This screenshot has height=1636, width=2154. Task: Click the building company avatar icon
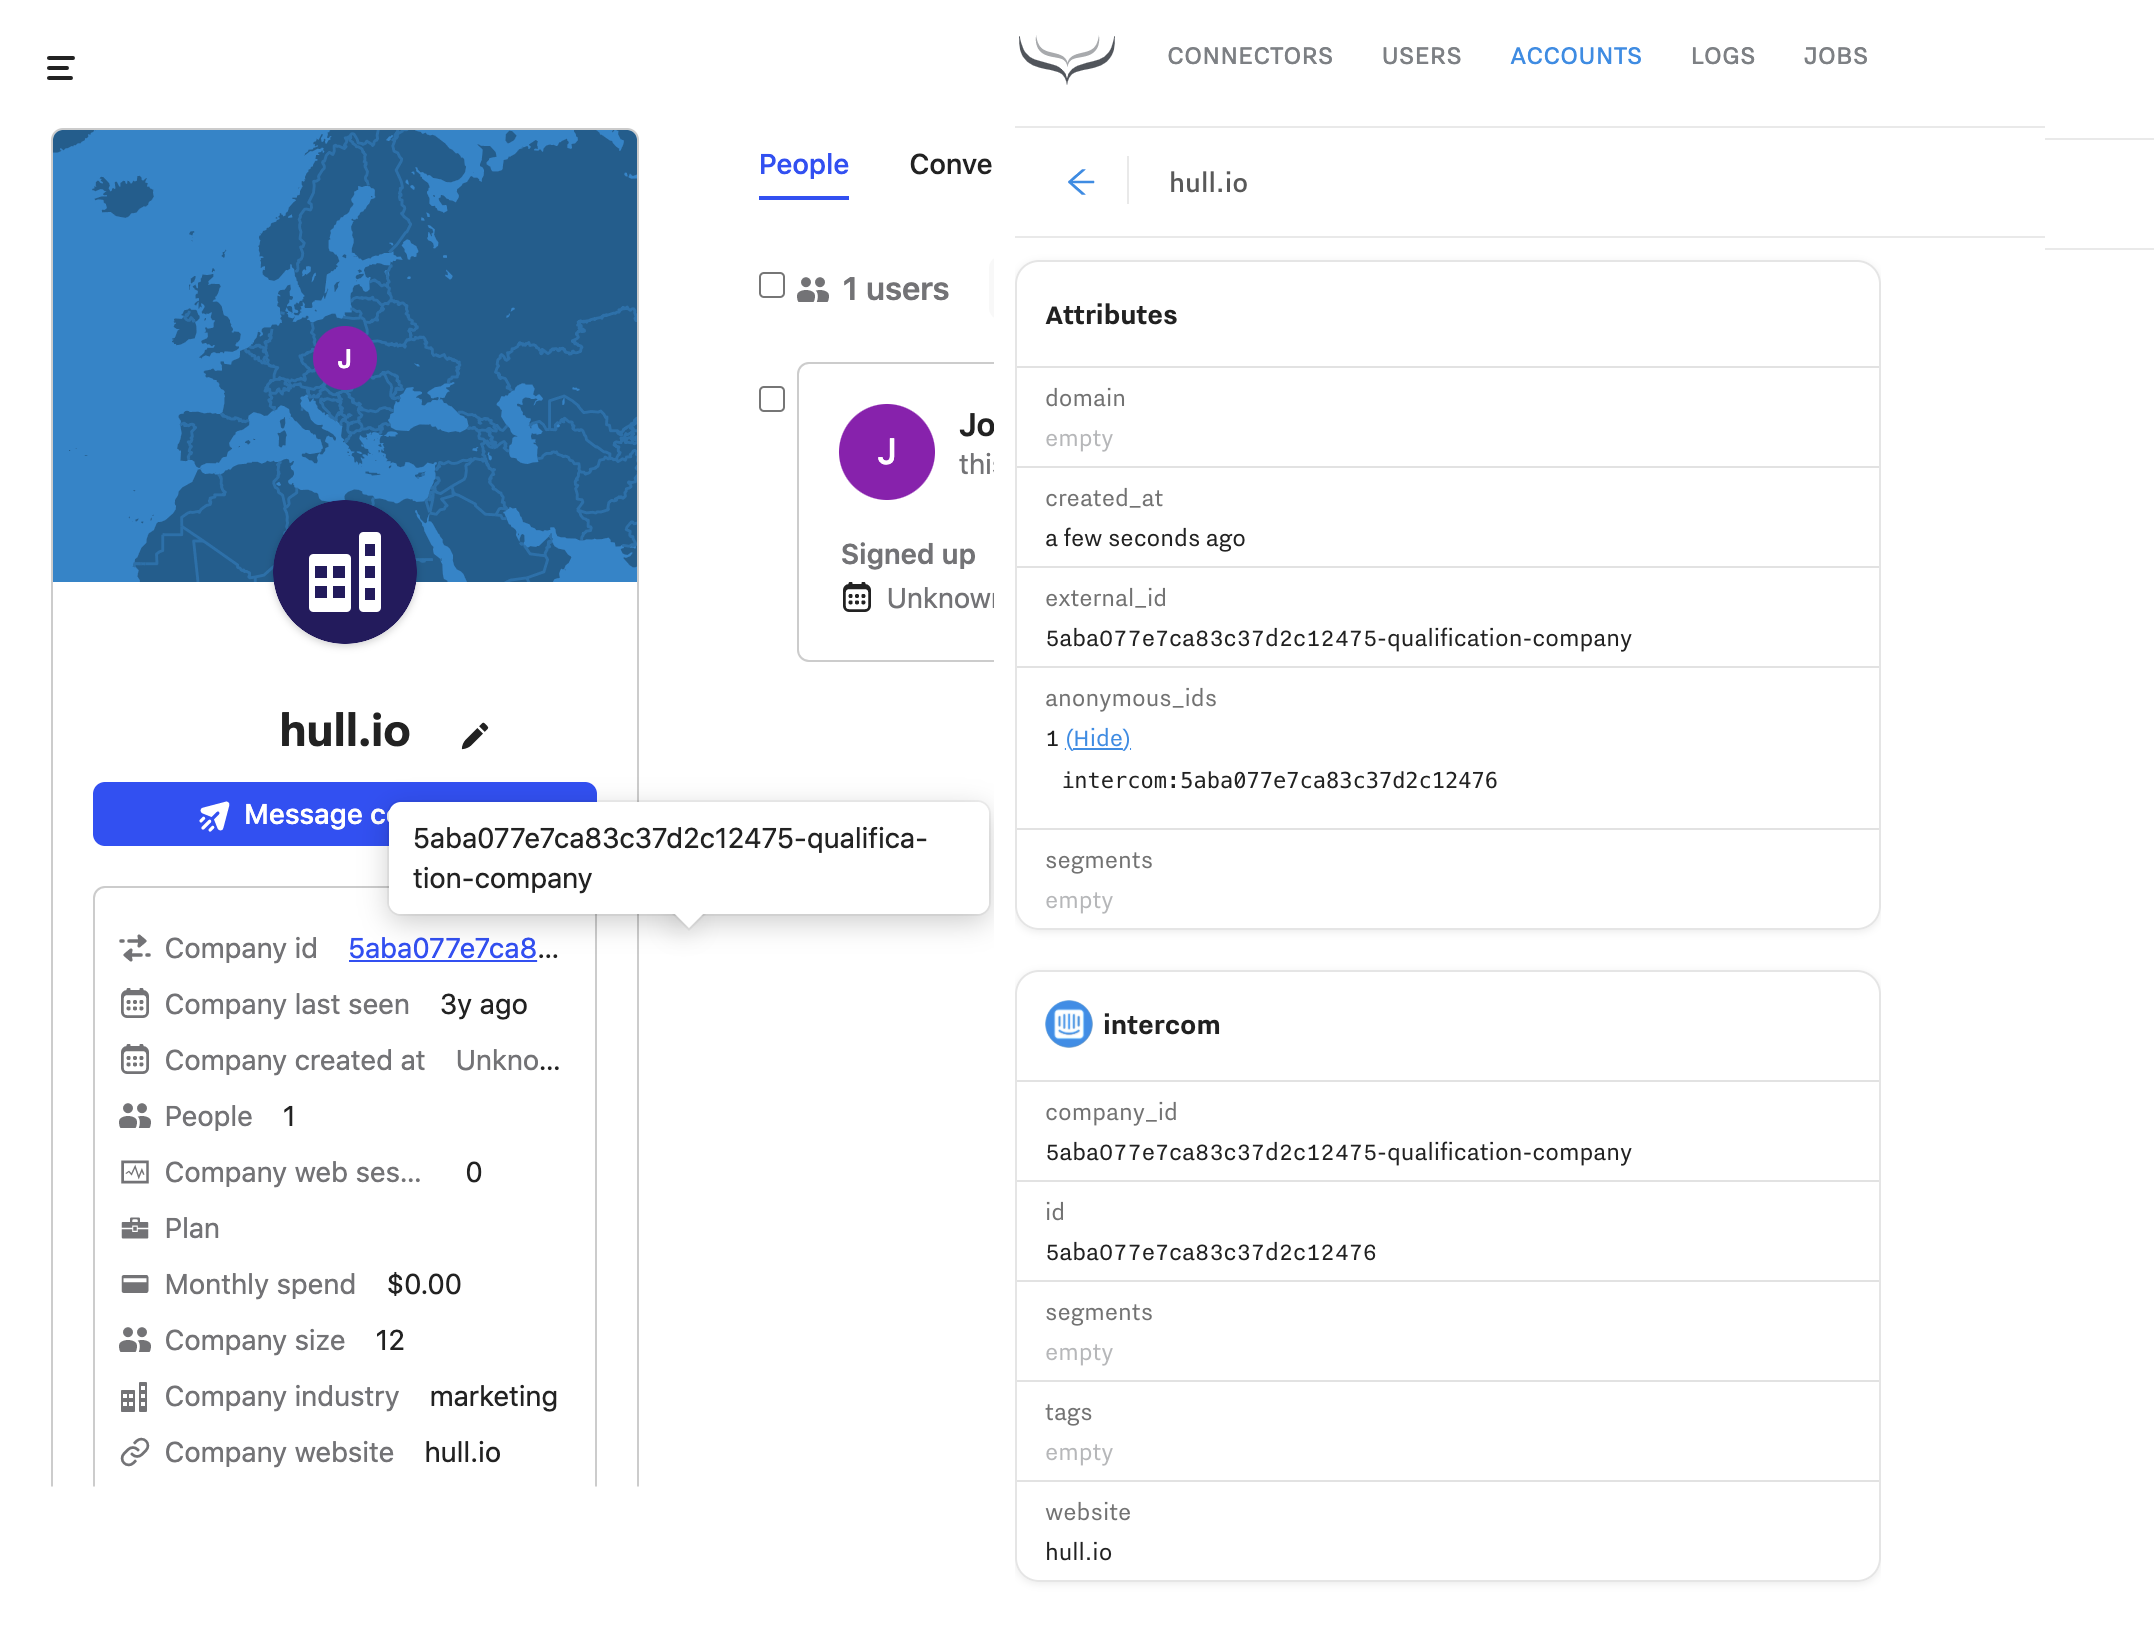(x=345, y=572)
